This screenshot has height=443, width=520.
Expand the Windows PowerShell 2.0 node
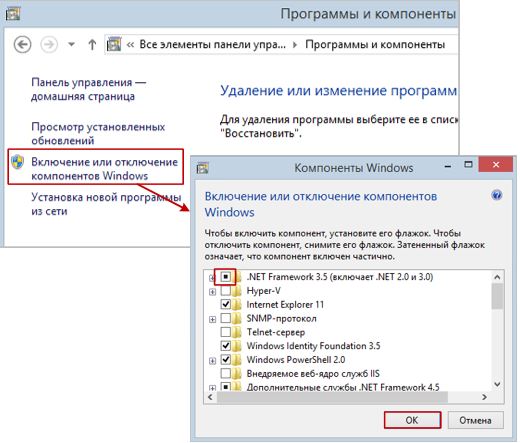pos(212,361)
